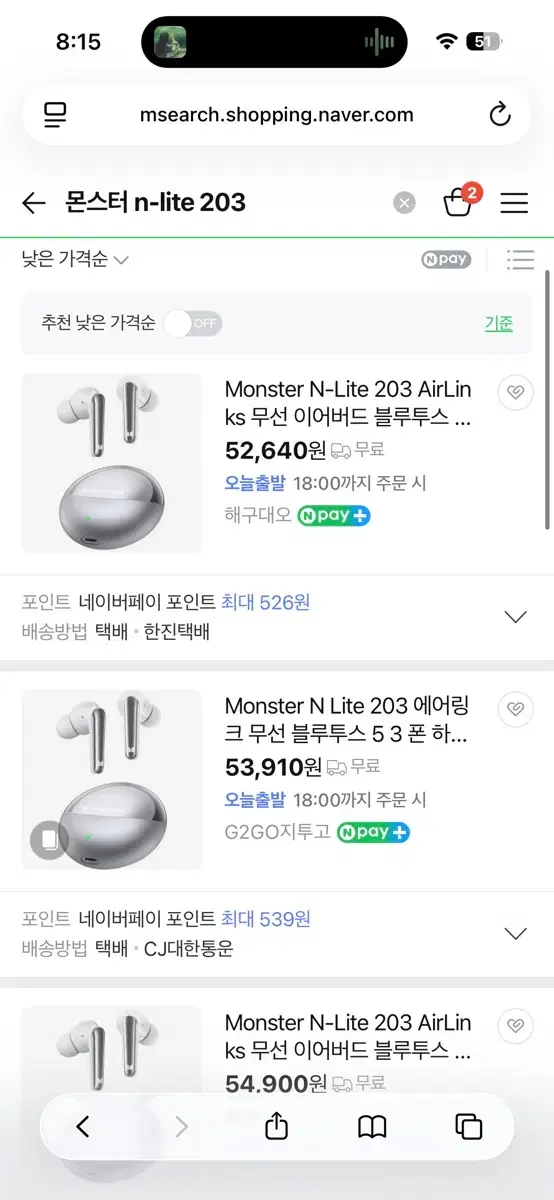Go back using the arrow beside search query

(x=34, y=203)
